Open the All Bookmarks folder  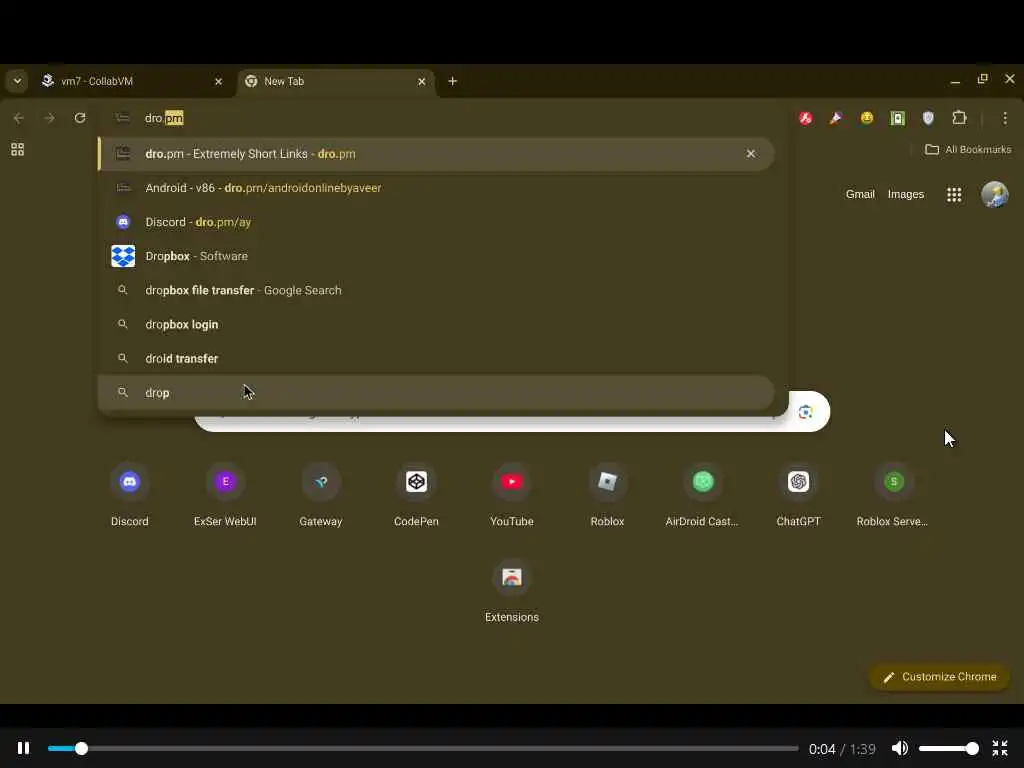tap(968, 150)
